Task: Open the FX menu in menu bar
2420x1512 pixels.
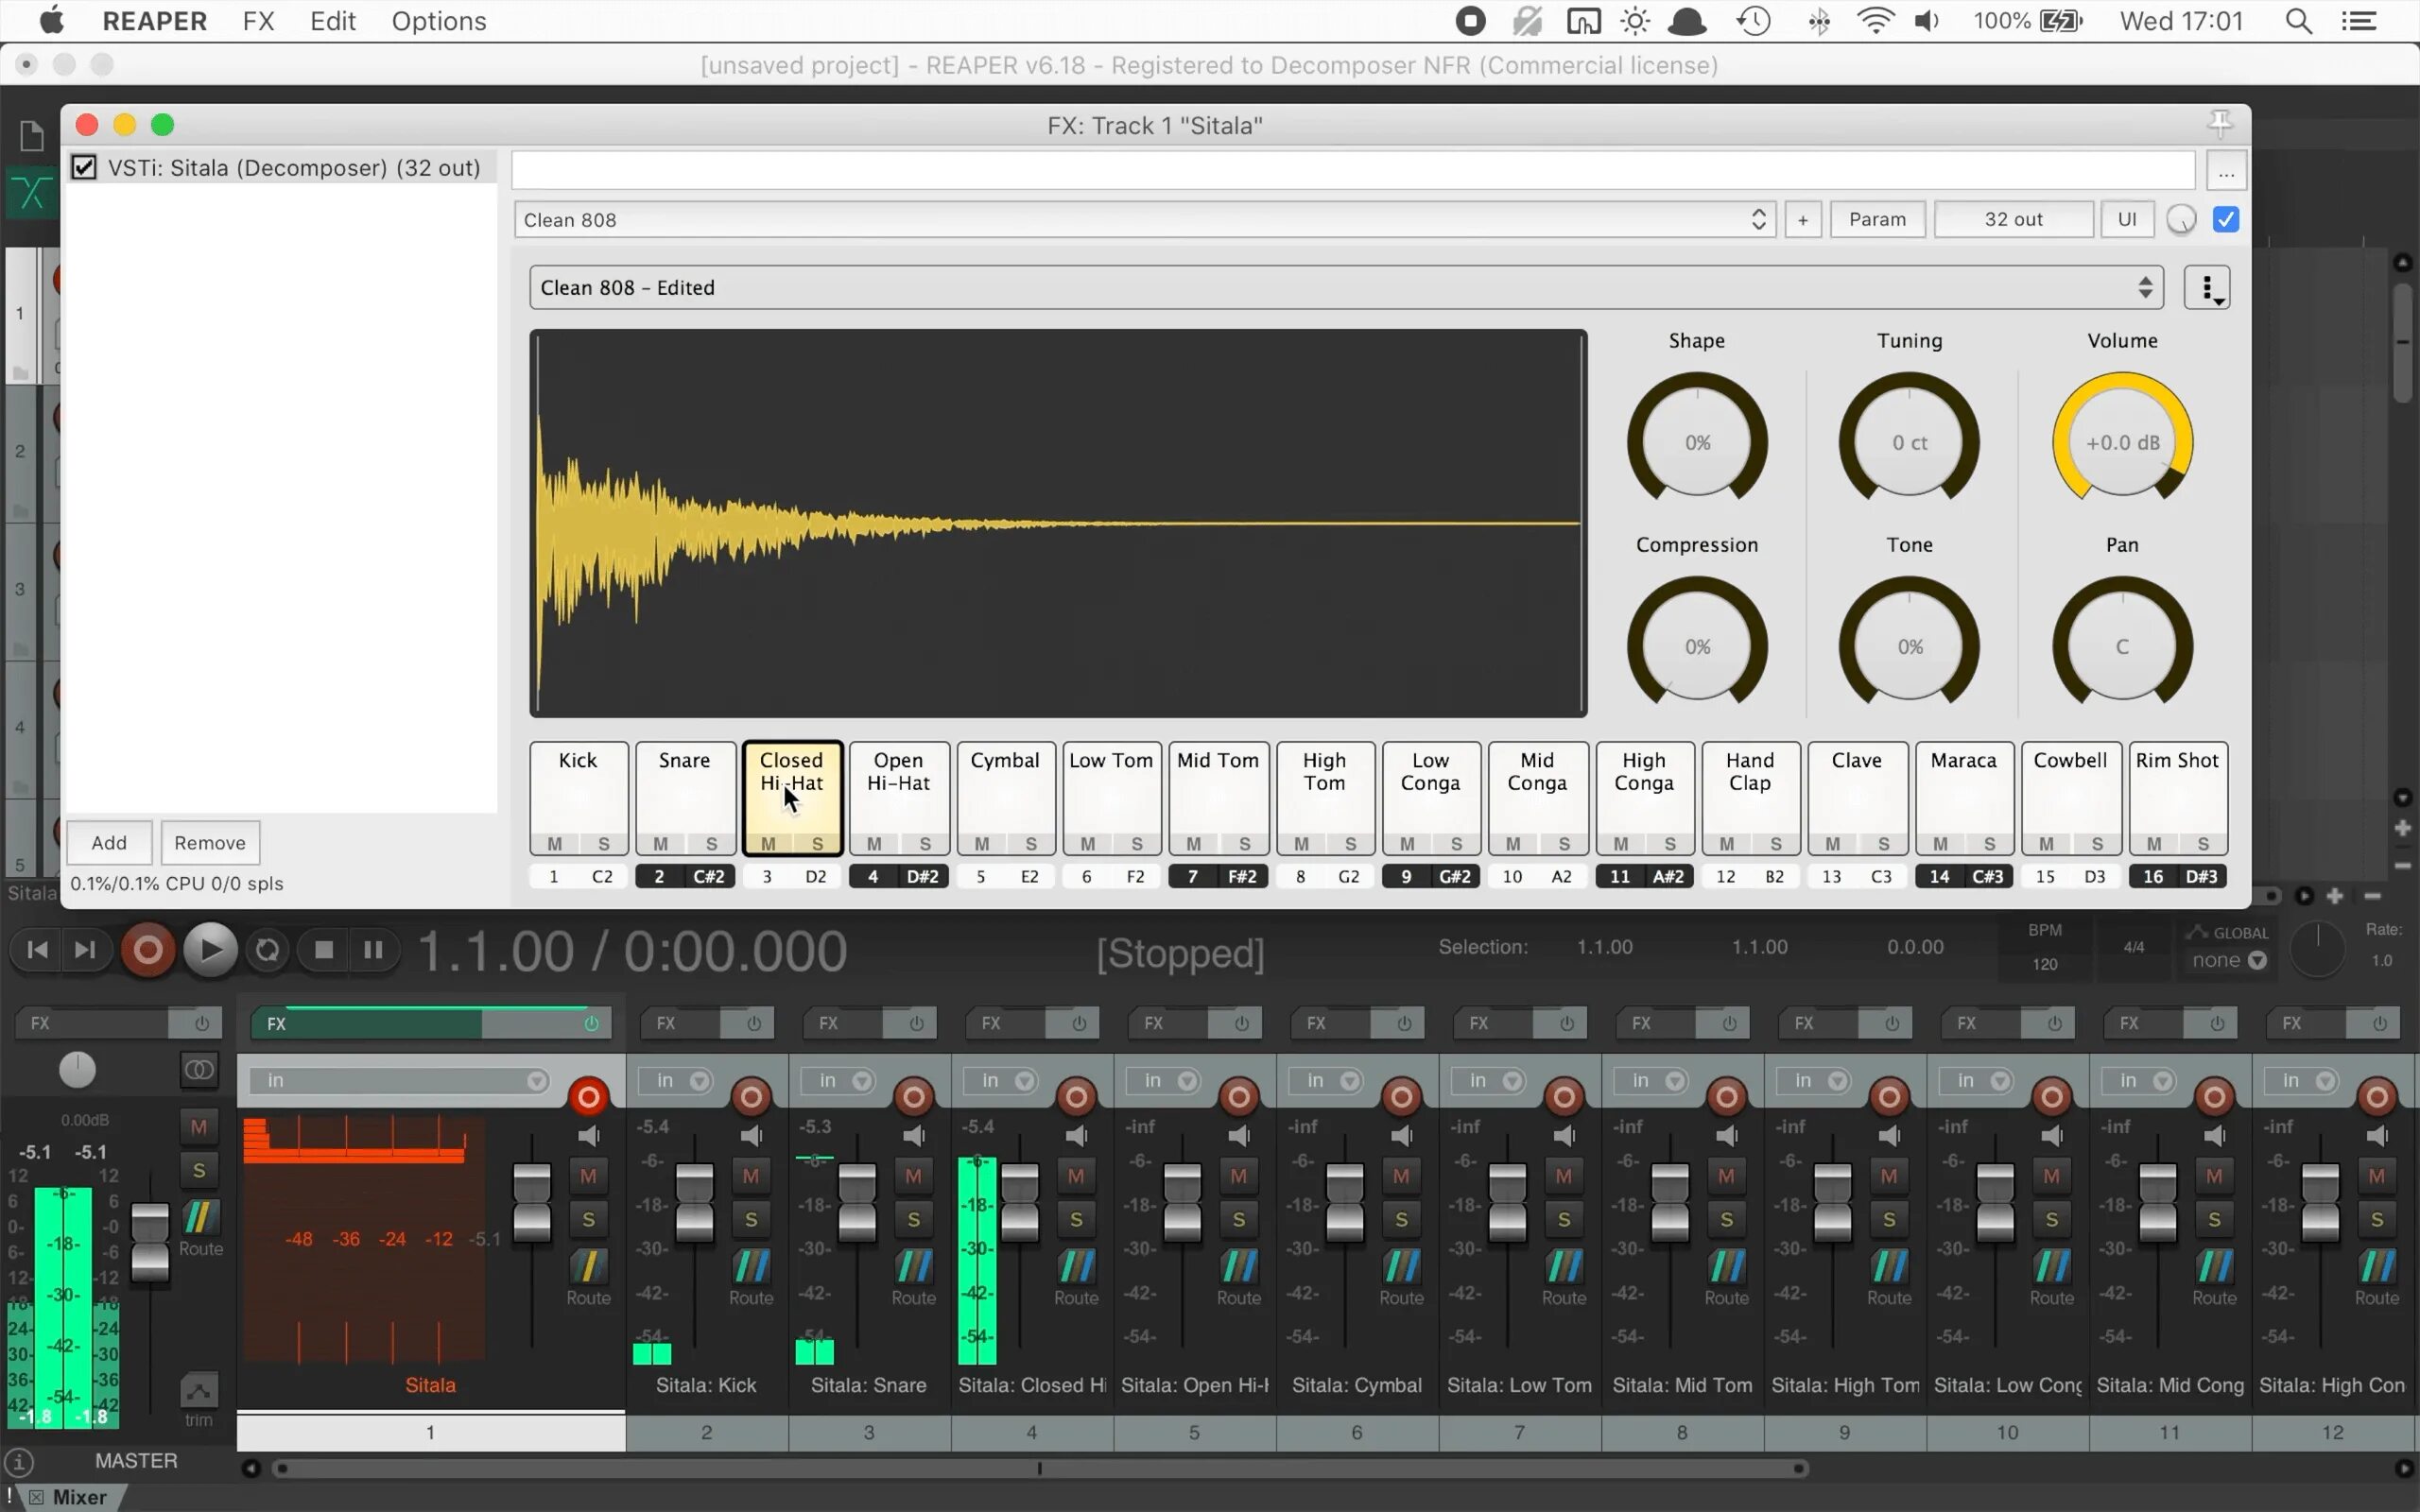Action: point(258,21)
